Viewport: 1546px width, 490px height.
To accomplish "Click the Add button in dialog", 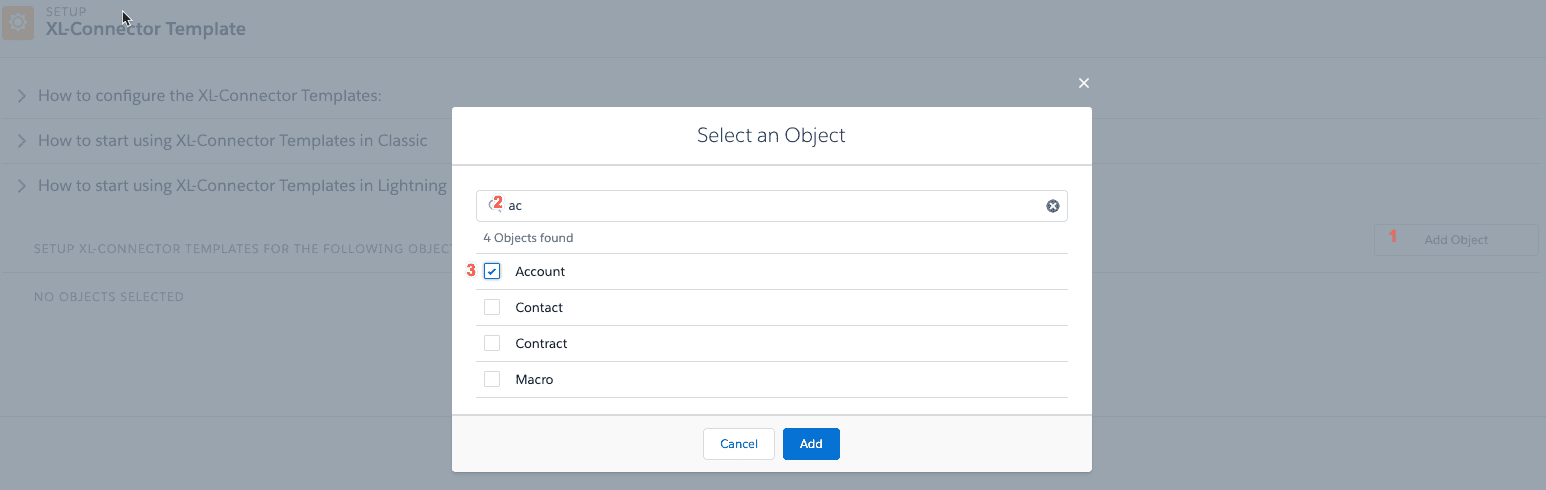I will coord(811,444).
